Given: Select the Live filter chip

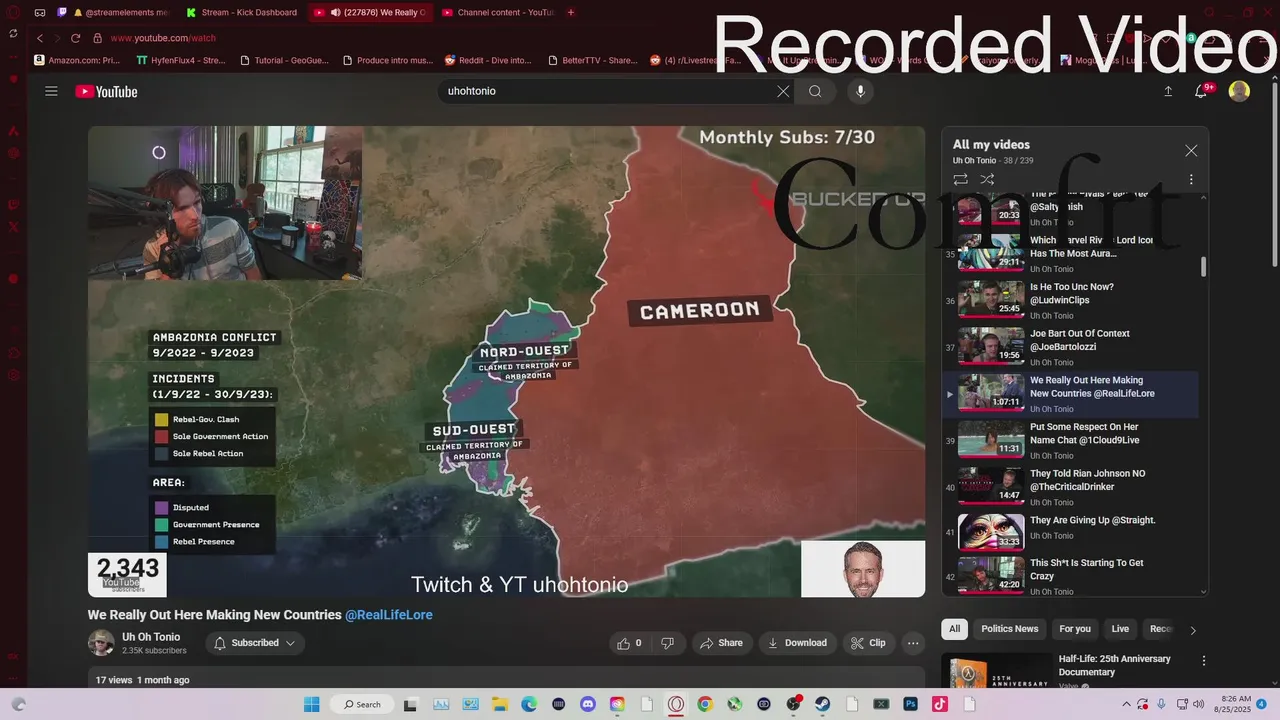Looking at the screenshot, I should click(1120, 629).
